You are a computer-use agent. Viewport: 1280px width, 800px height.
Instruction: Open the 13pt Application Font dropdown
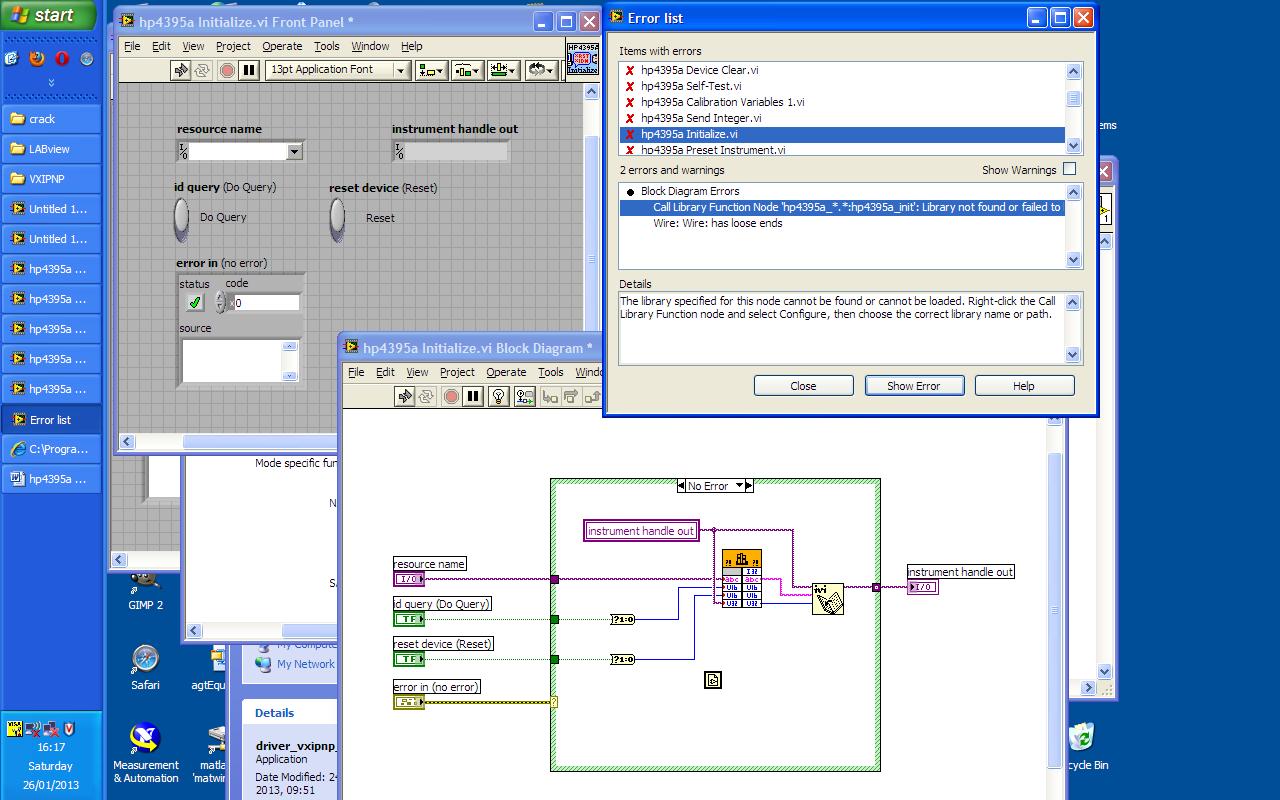coord(338,70)
